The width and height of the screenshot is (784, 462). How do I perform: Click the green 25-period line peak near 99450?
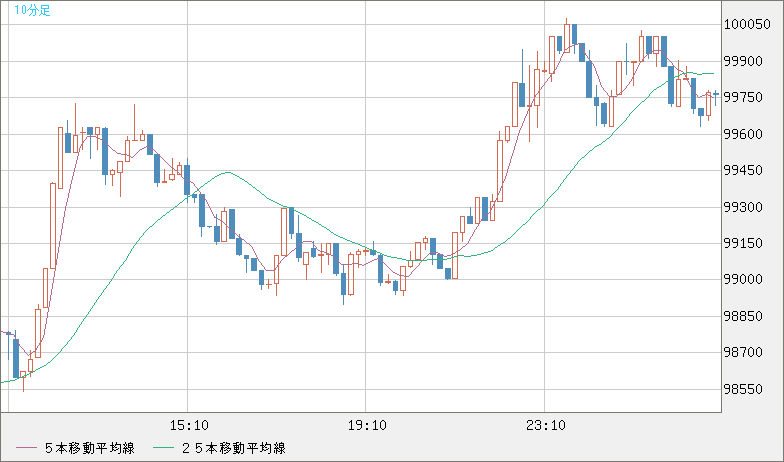point(228,172)
